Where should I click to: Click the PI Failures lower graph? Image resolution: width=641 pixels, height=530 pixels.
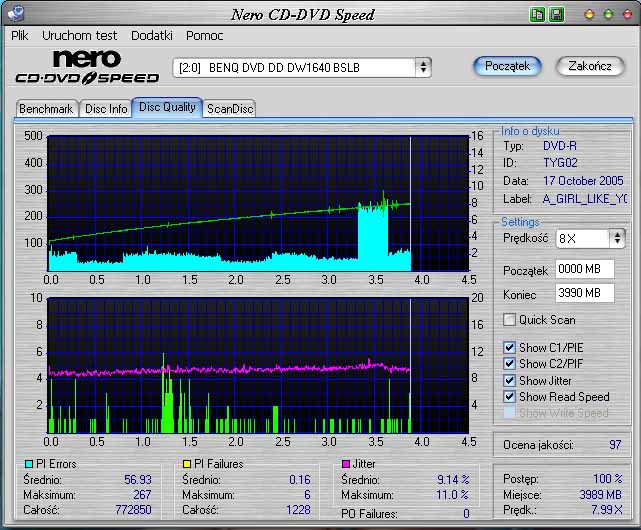258,365
